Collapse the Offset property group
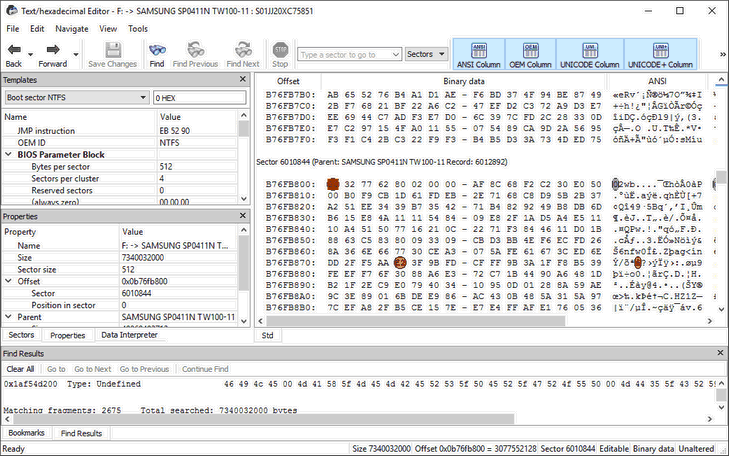 [8, 281]
